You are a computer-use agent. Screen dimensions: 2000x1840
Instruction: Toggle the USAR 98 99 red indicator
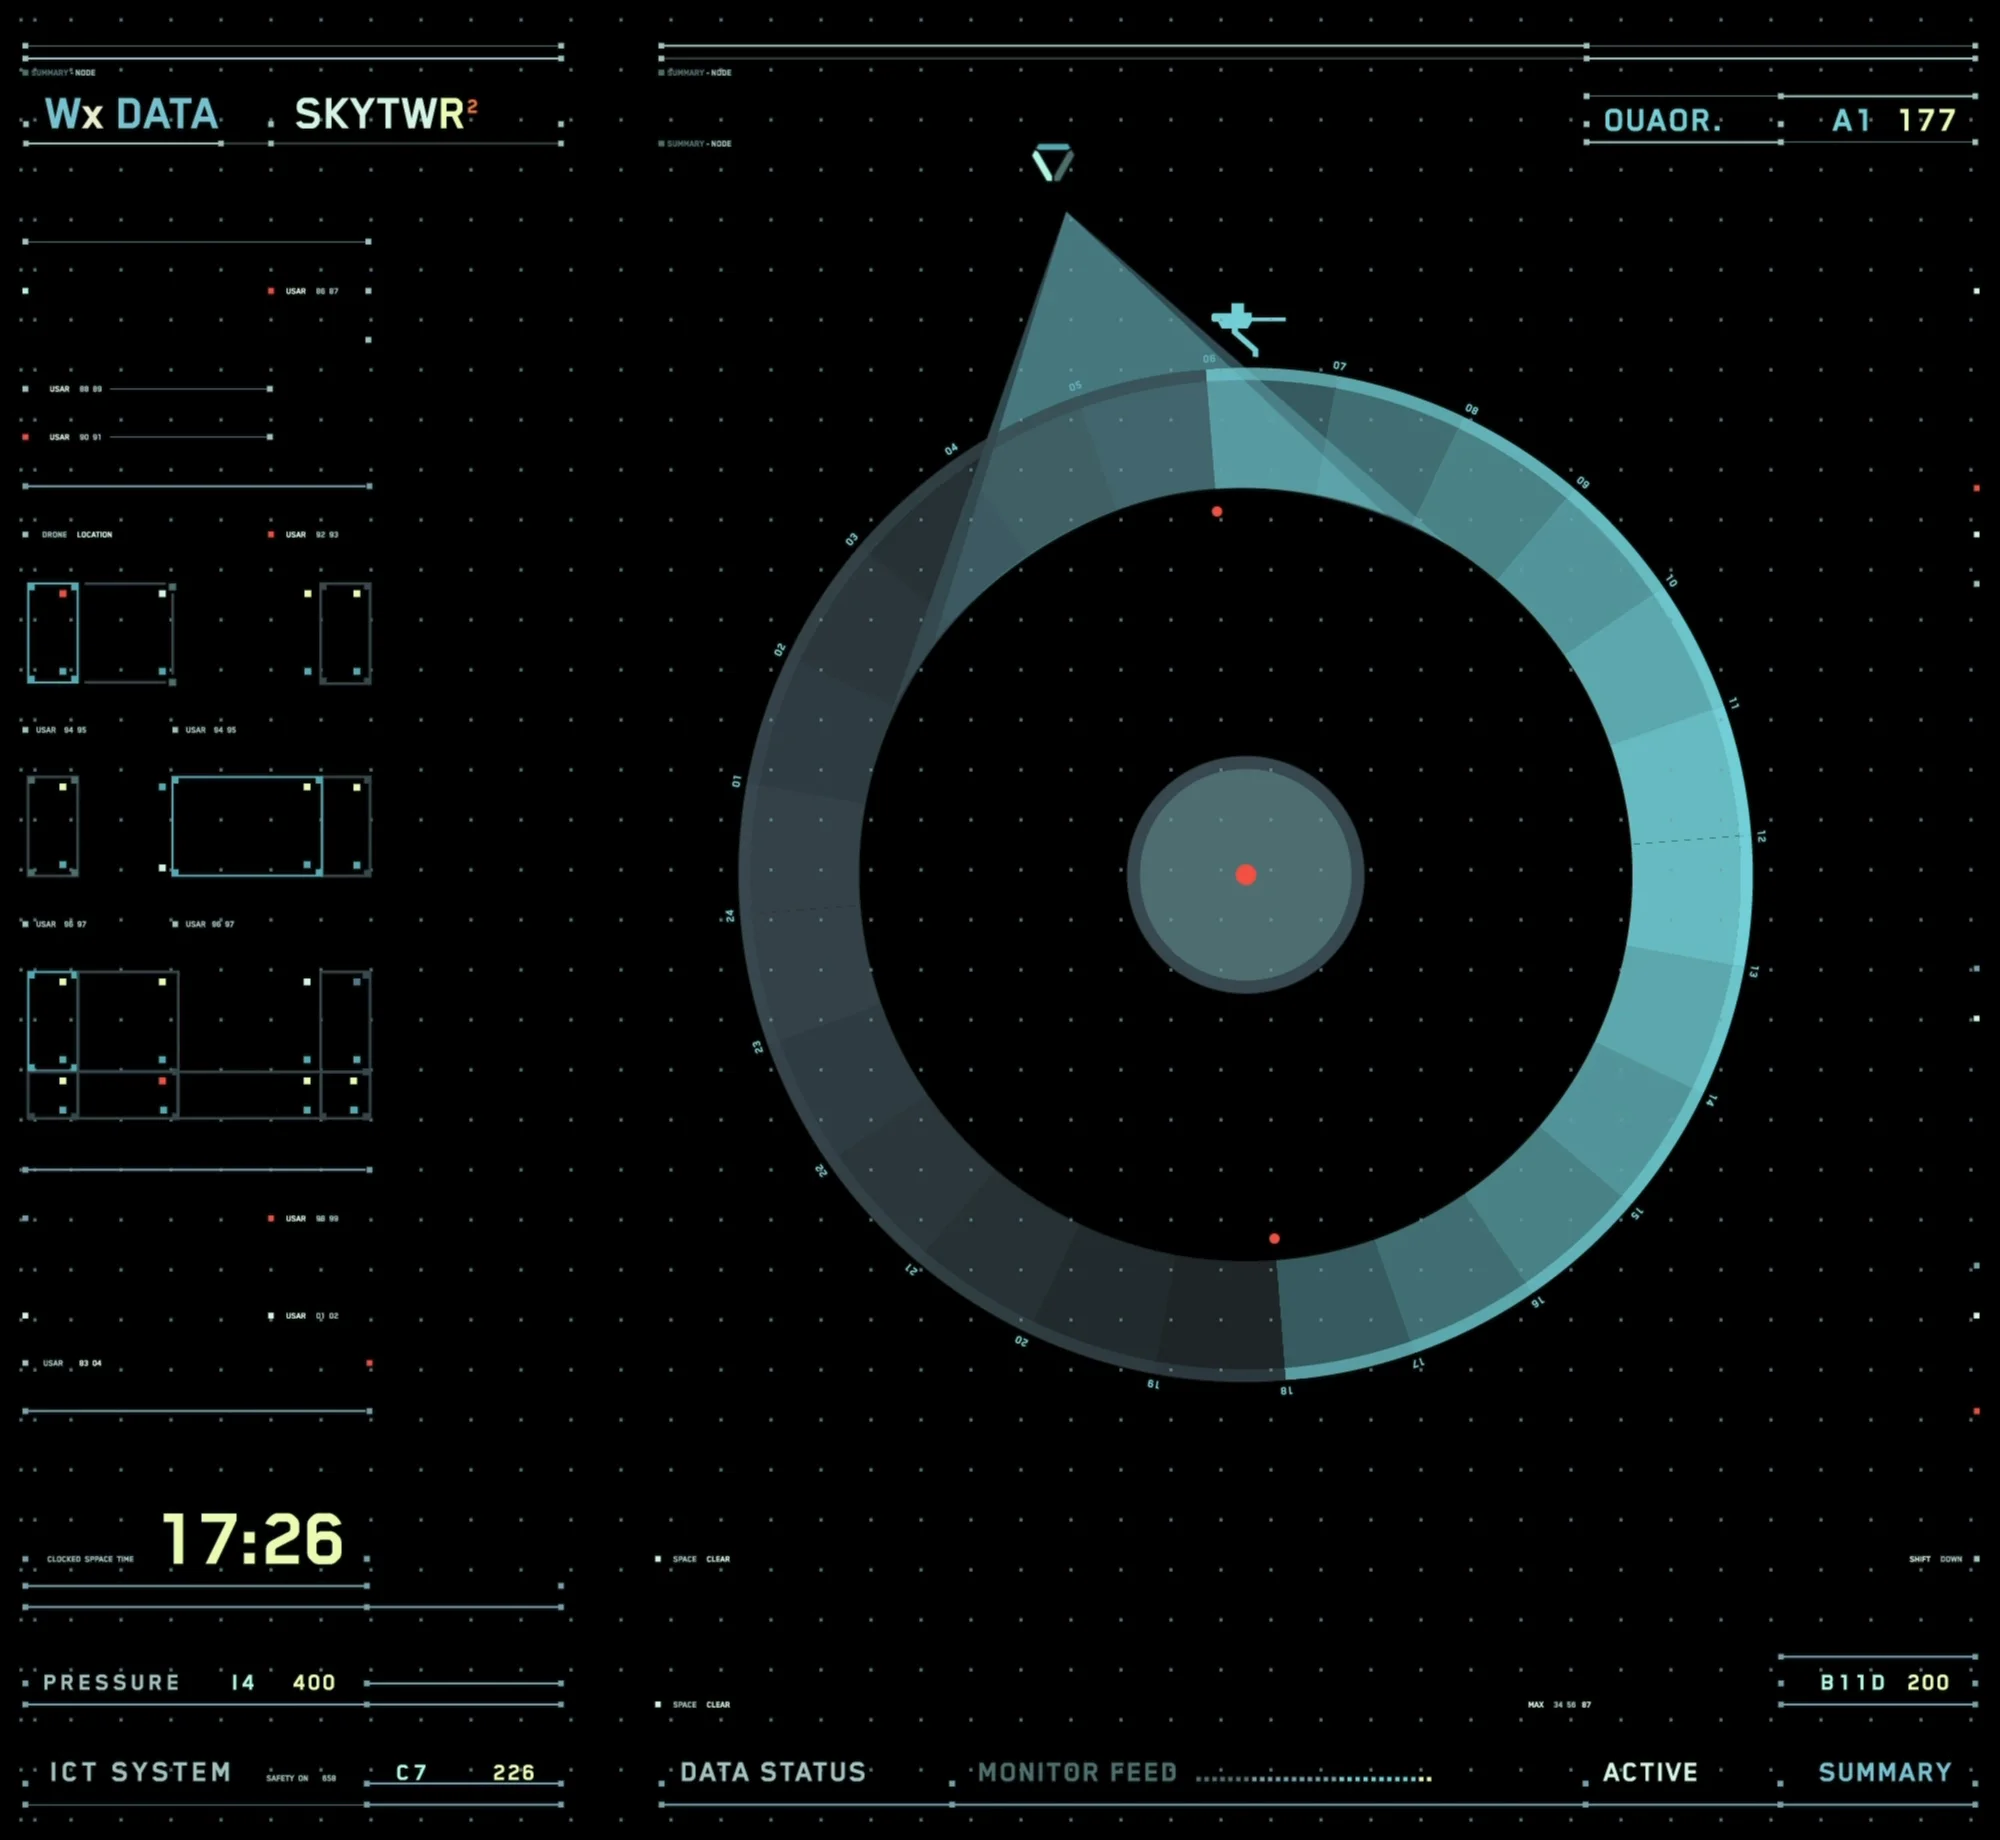click(x=271, y=1219)
